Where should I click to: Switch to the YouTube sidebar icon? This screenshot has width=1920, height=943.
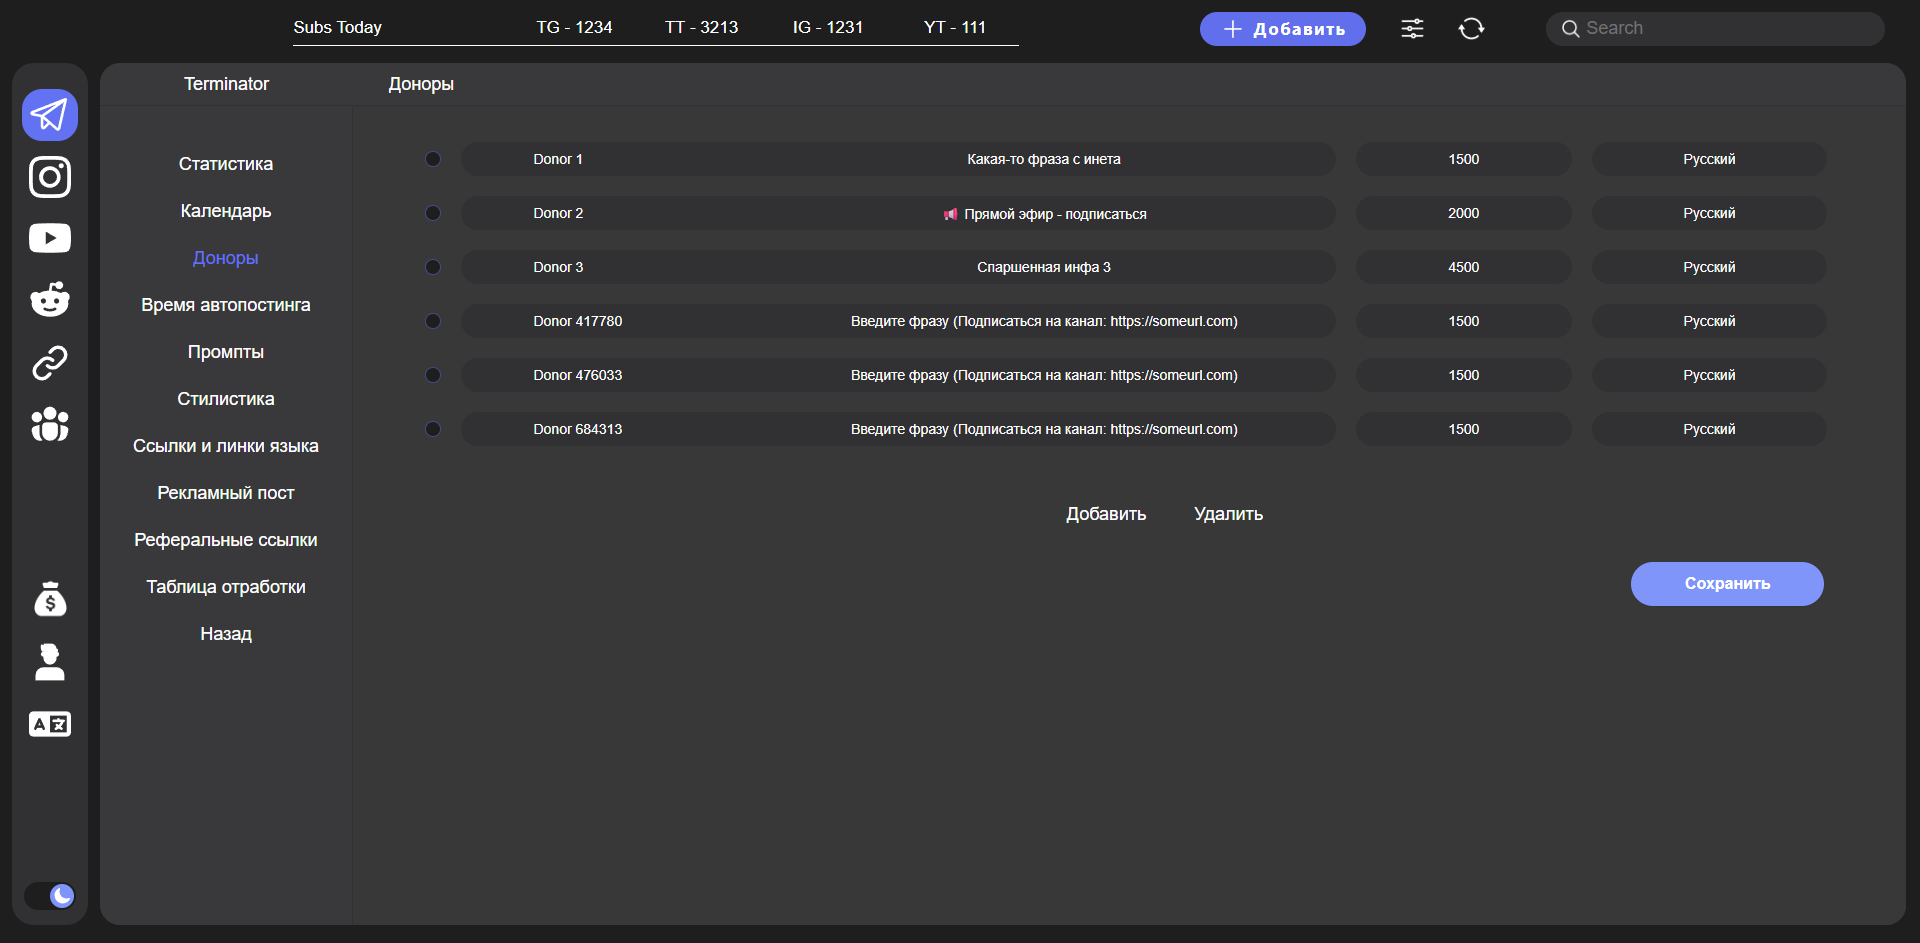pyautogui.click(x=50, y=238)
